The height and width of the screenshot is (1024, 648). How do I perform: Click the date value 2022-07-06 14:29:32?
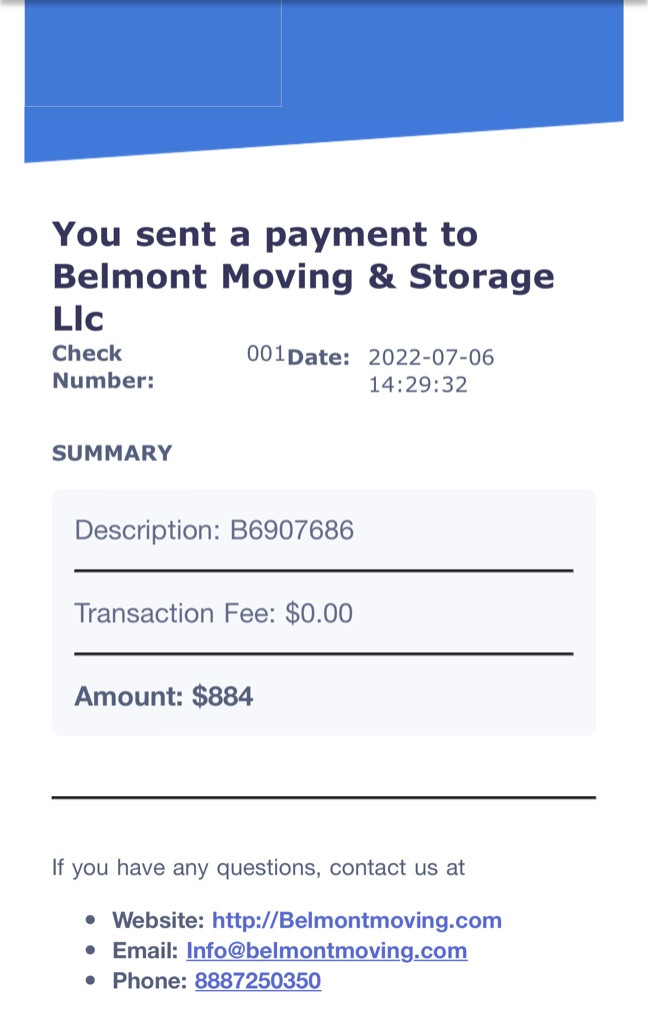coord(430,371)
